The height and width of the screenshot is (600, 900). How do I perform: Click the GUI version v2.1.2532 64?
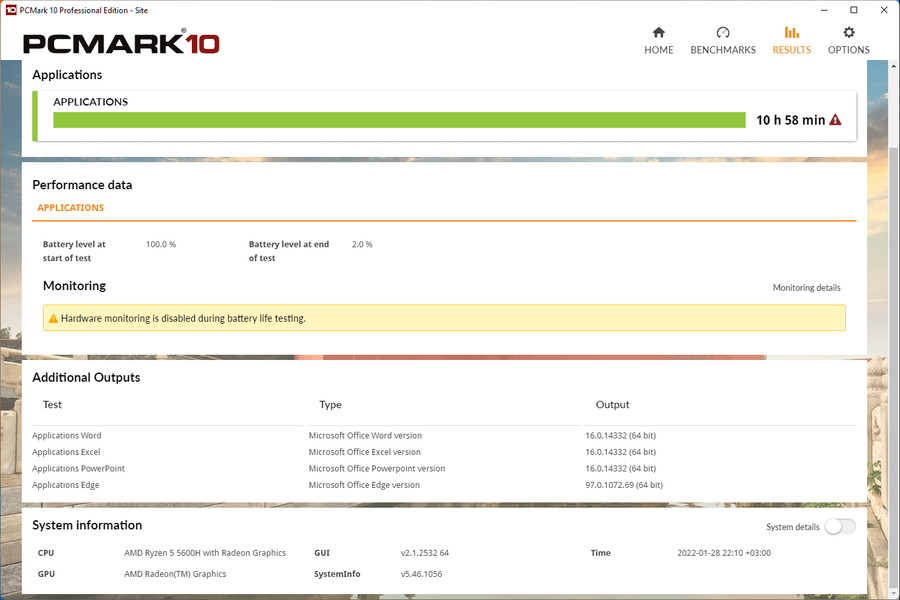point(425,553)
